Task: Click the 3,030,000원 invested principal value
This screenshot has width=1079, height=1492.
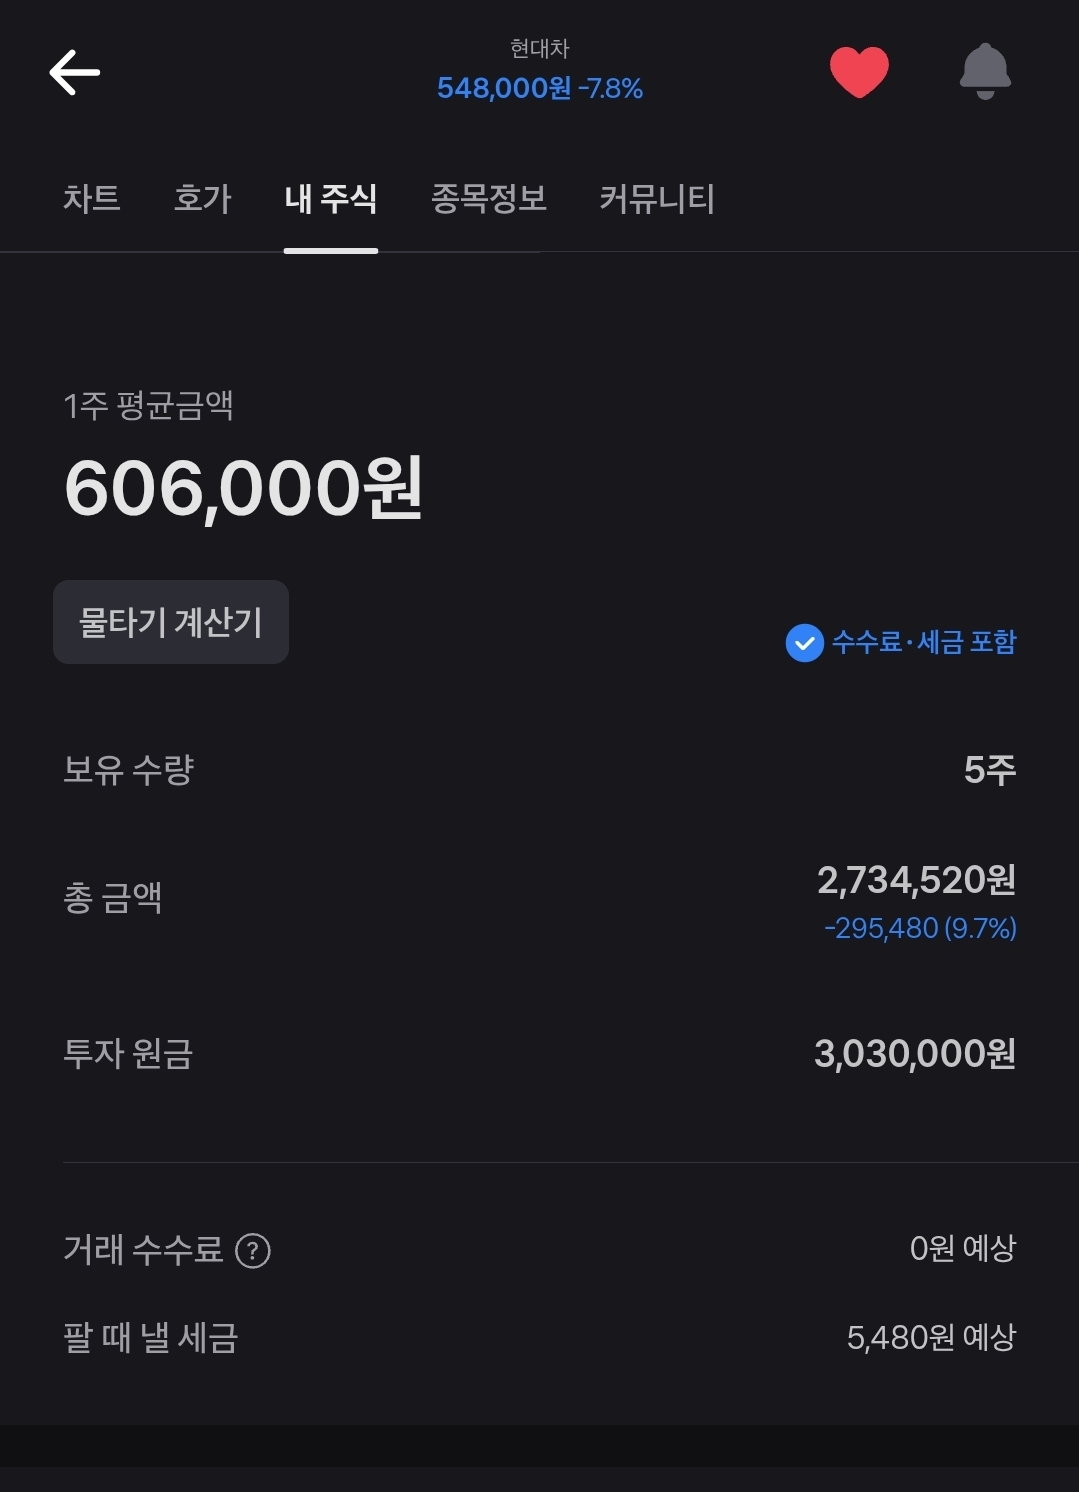Action: (x=915, y=1053)
